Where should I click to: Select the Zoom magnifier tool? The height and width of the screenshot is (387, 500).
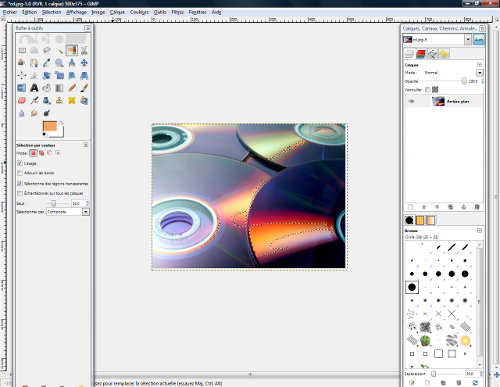[x=59, y=63]
